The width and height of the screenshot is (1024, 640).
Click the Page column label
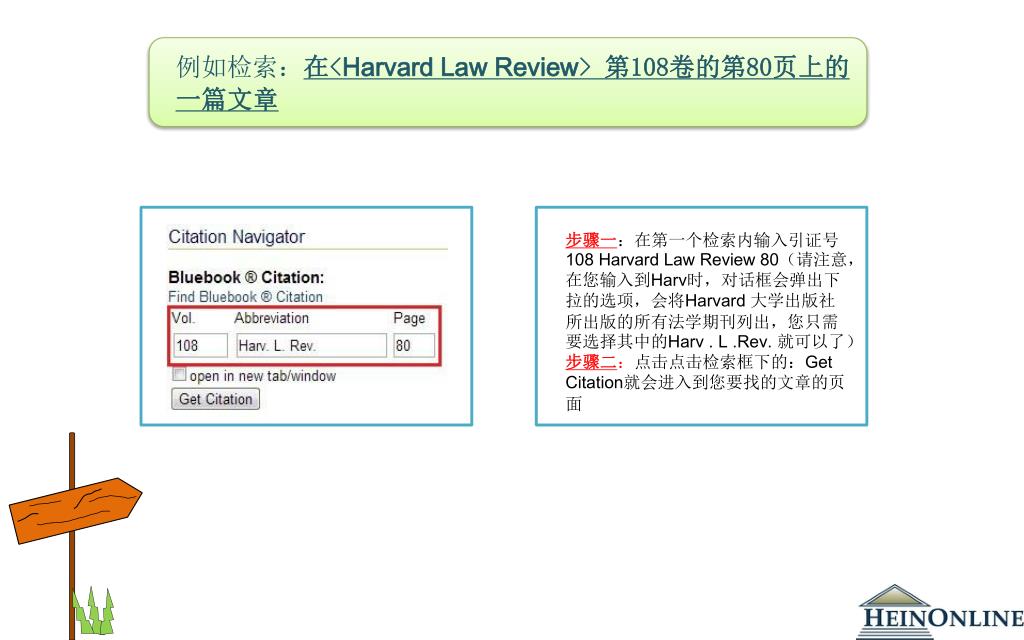pos(409,318)
